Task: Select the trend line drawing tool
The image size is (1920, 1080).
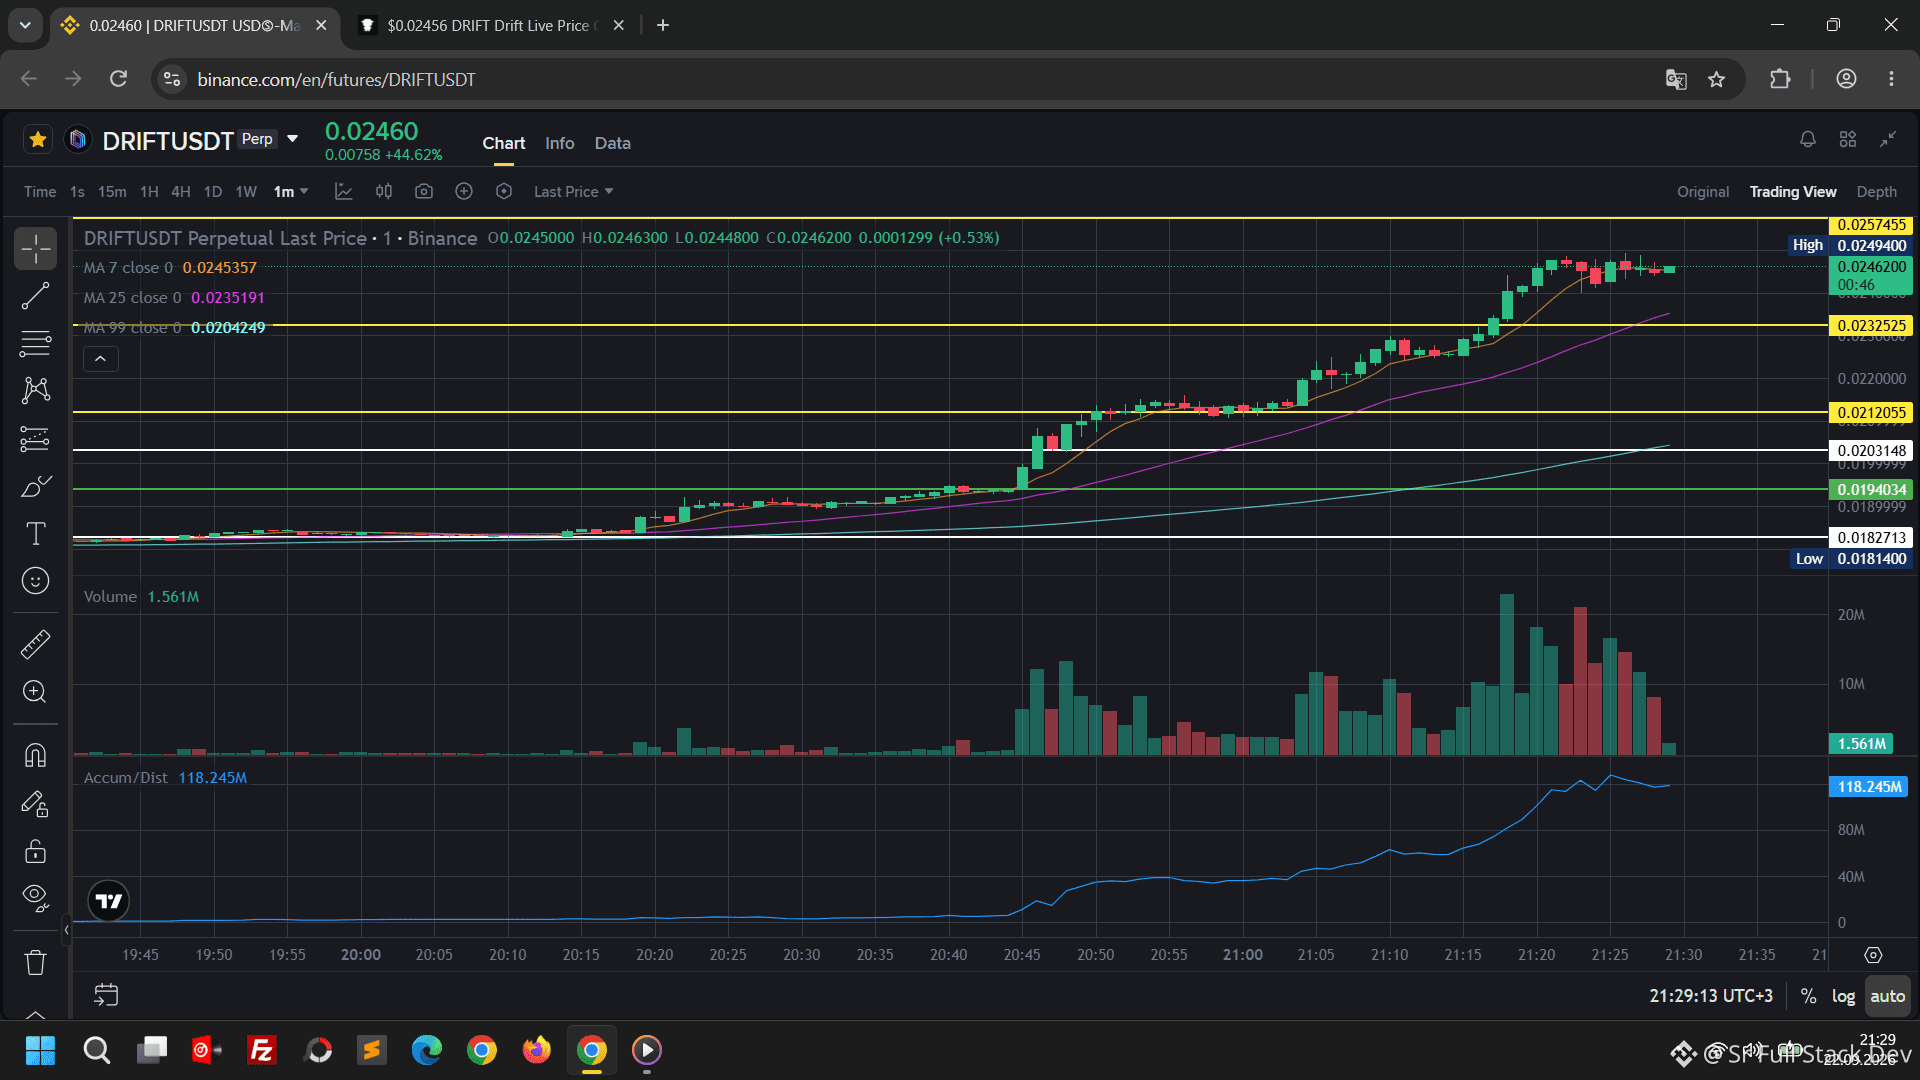Action: pyautogui.click(x=35, y=296)
